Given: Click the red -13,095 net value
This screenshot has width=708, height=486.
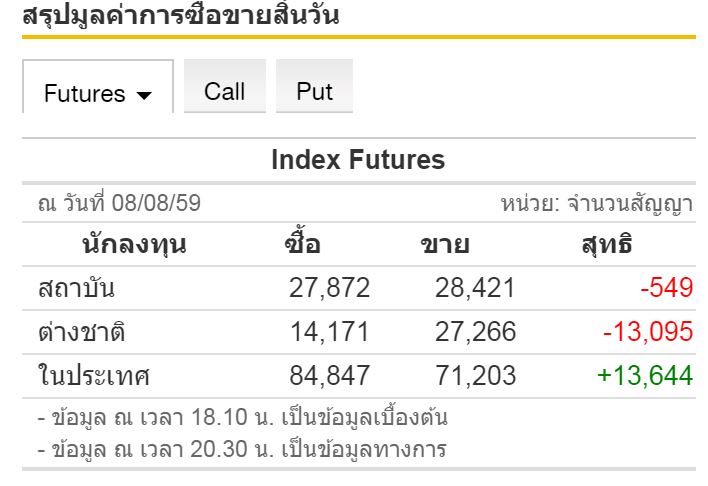Looking at the screenshot, I should [x=647, y=332].
